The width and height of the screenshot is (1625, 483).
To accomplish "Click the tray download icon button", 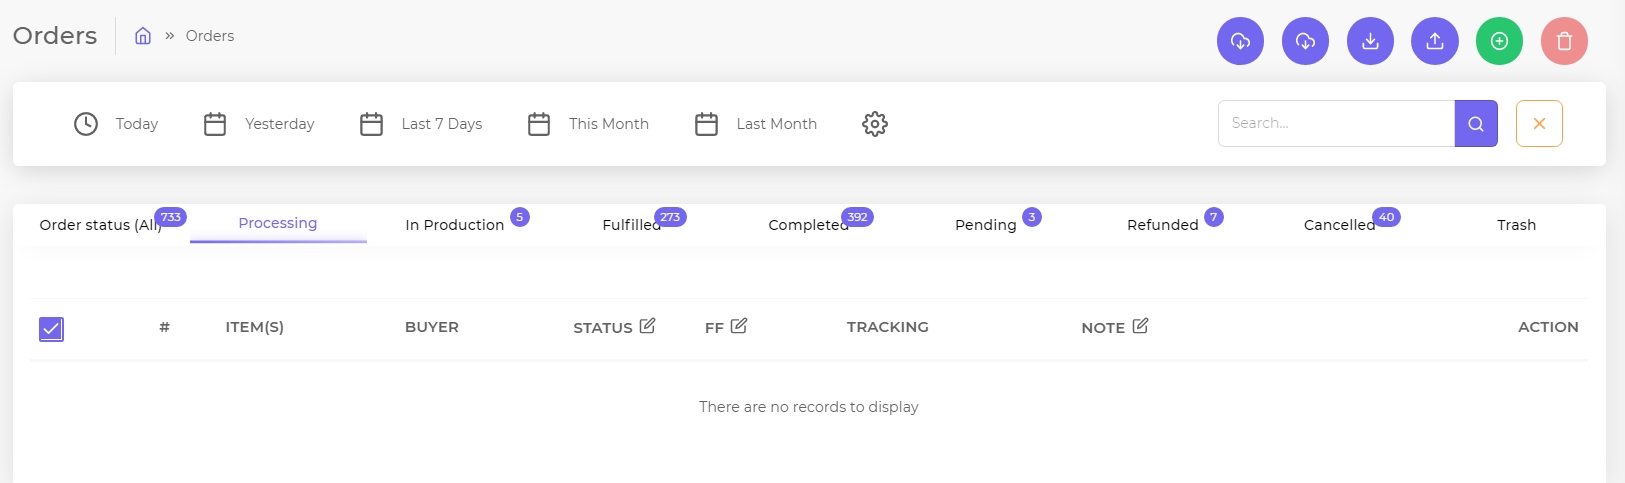I will 1370,41.
